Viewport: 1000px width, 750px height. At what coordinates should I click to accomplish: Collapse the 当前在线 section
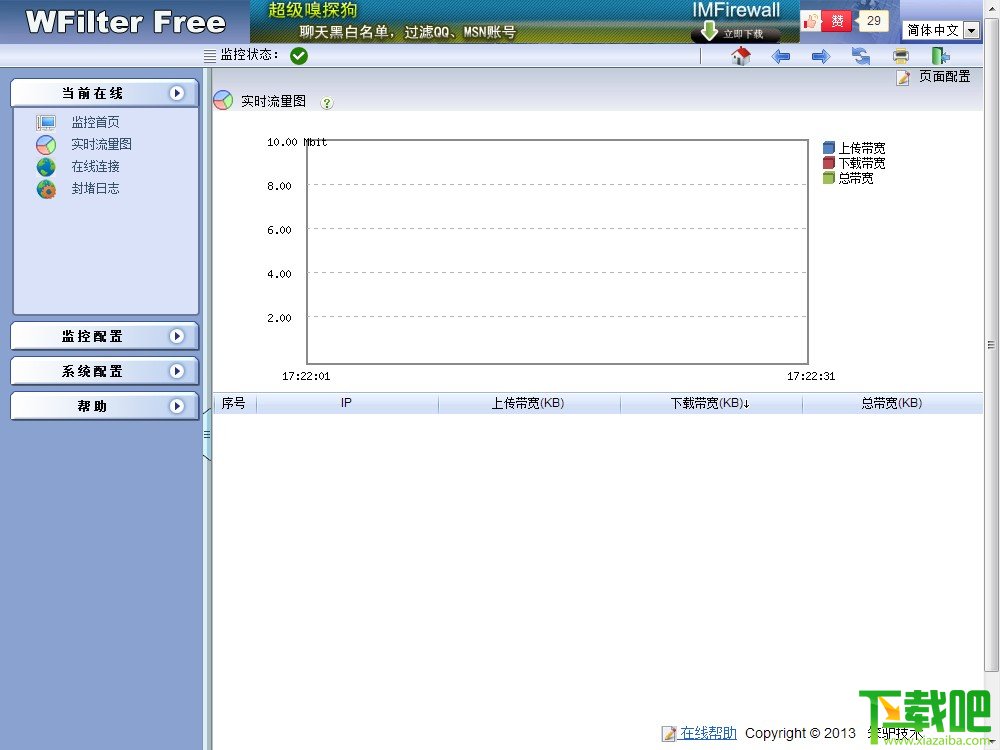[x=105, y=93]
